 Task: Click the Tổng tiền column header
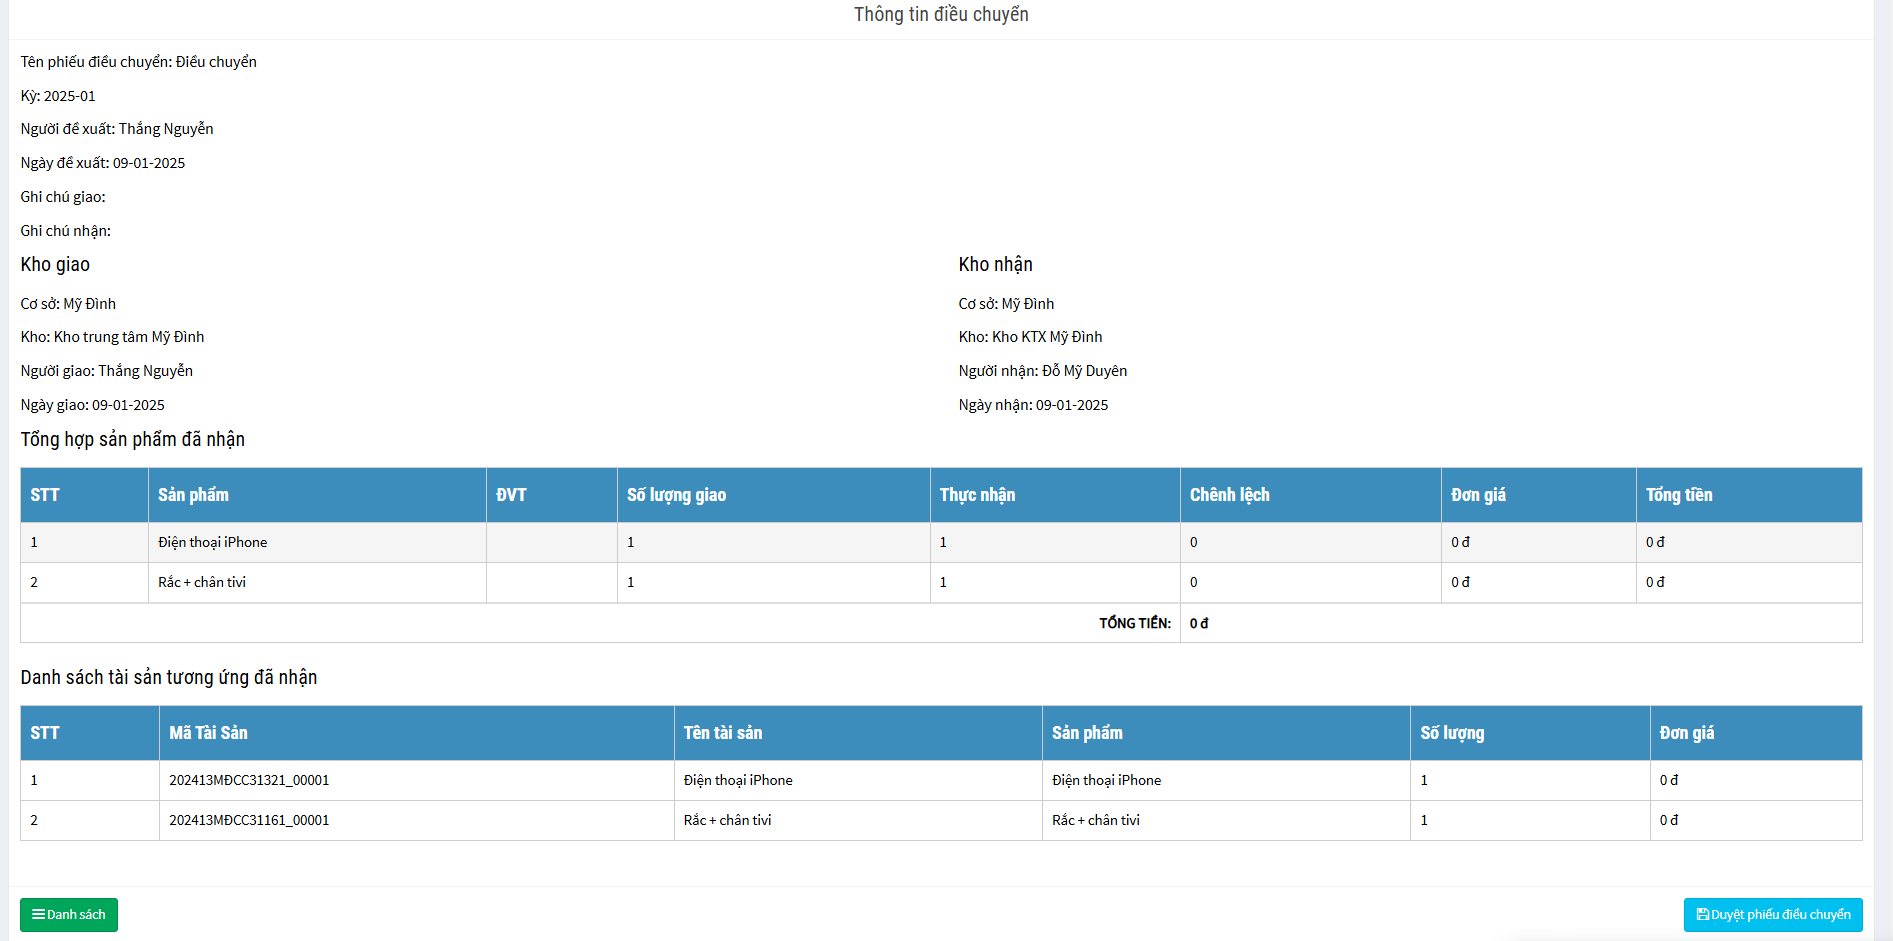point(1678,495)
